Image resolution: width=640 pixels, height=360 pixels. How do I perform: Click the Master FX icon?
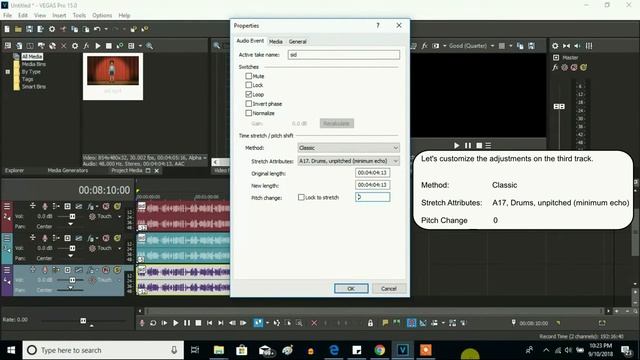(x=555, y=67)
